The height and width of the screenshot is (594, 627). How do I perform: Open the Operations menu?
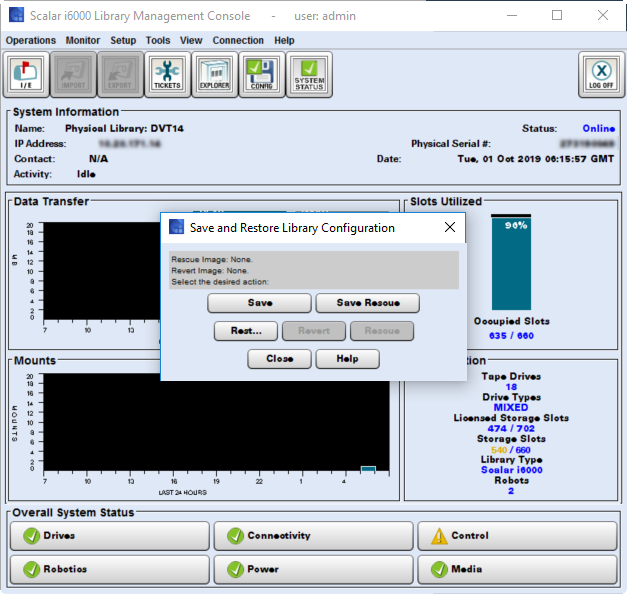pyautogui.click(x=31, y=40)
